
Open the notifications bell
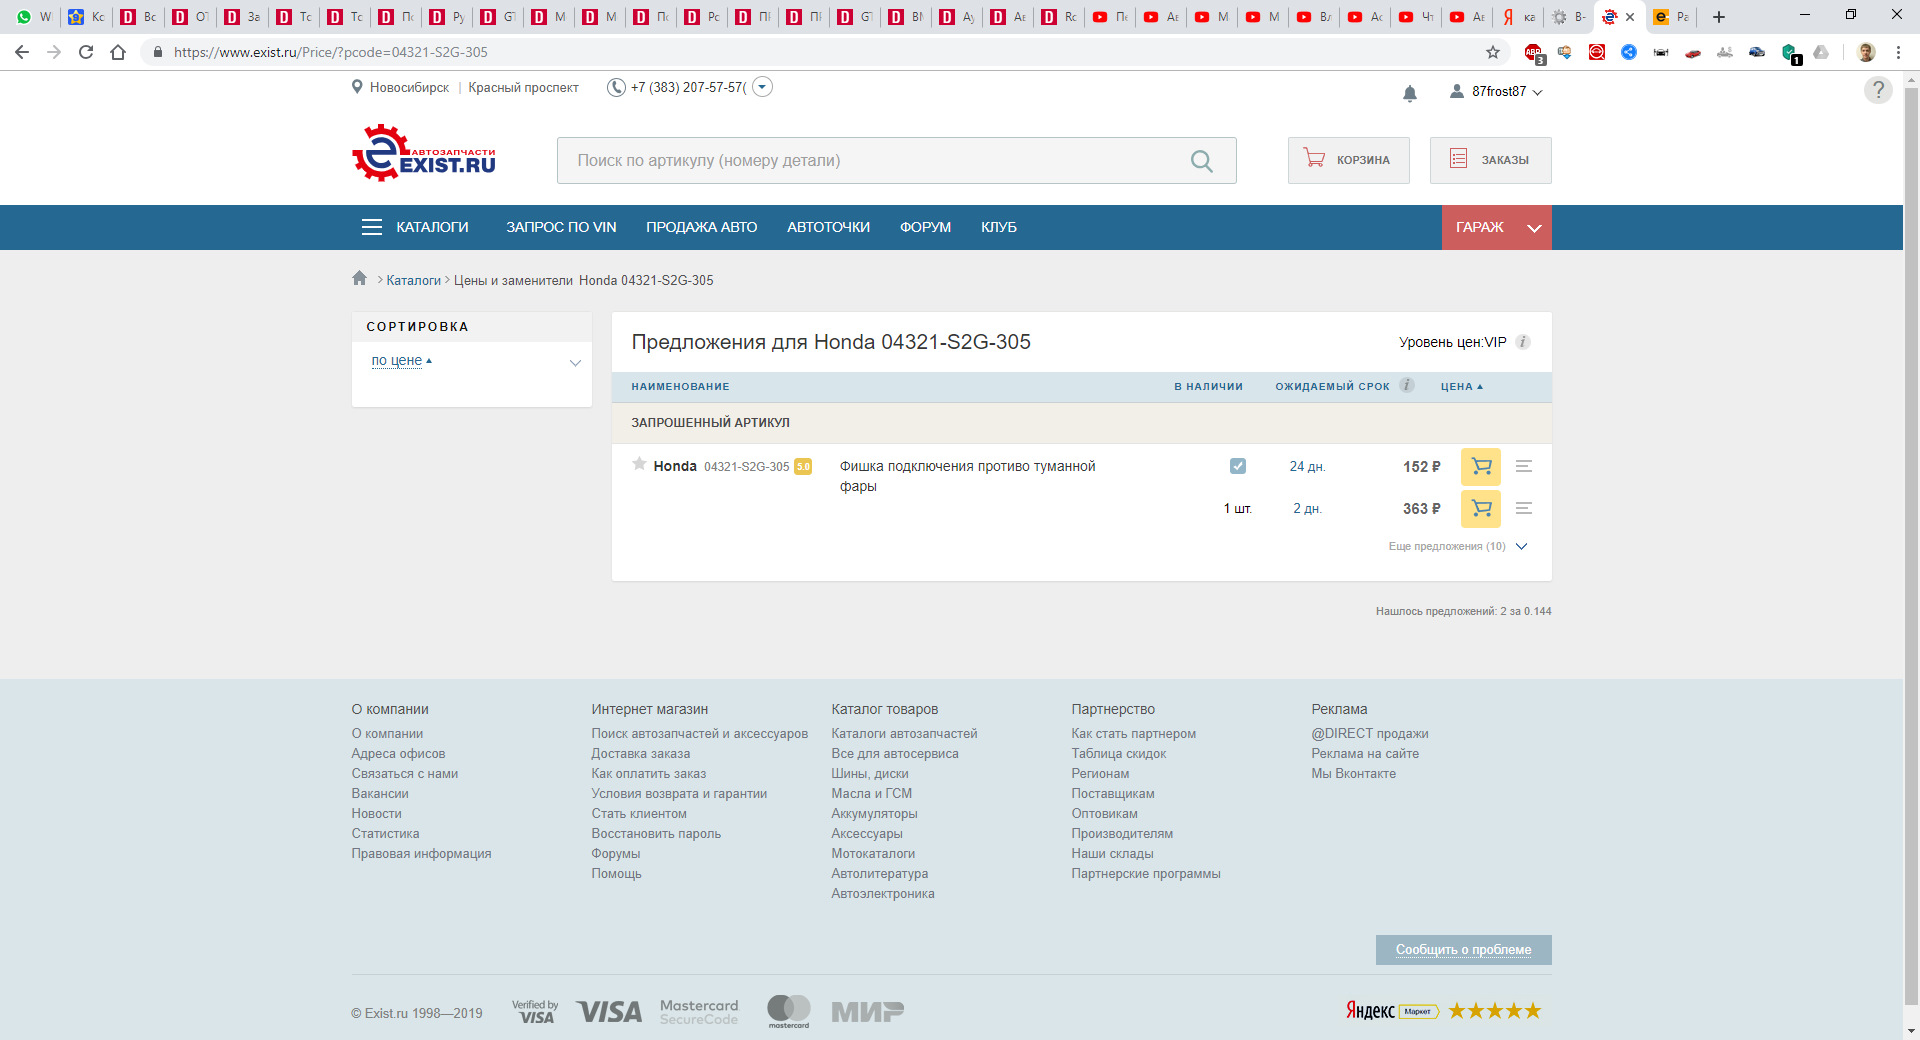(x=1410, y=93)
